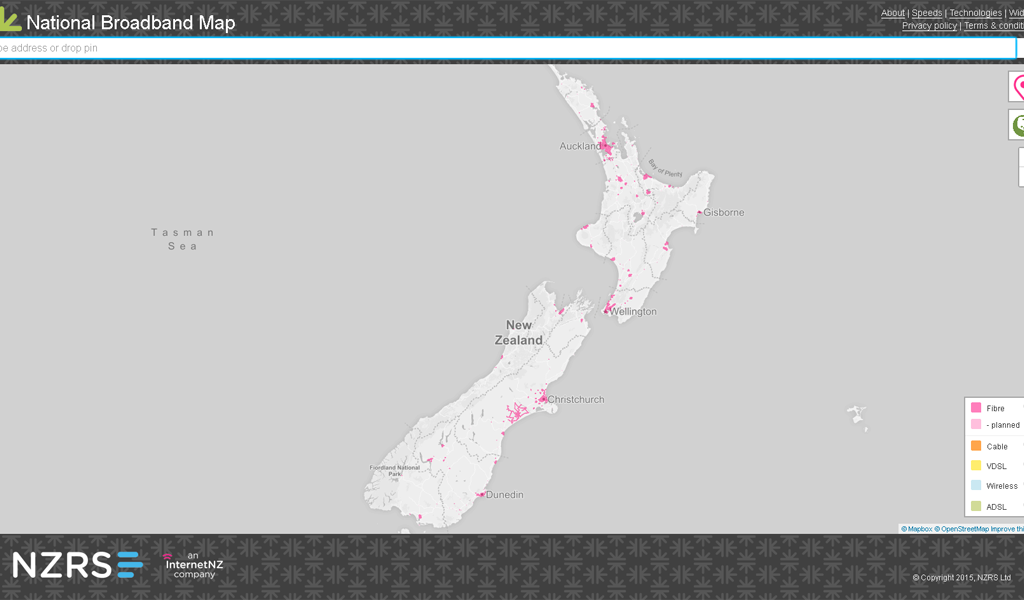
Task: Click the orange Cable icon in the legend
Action: click(x=976, y=446)
